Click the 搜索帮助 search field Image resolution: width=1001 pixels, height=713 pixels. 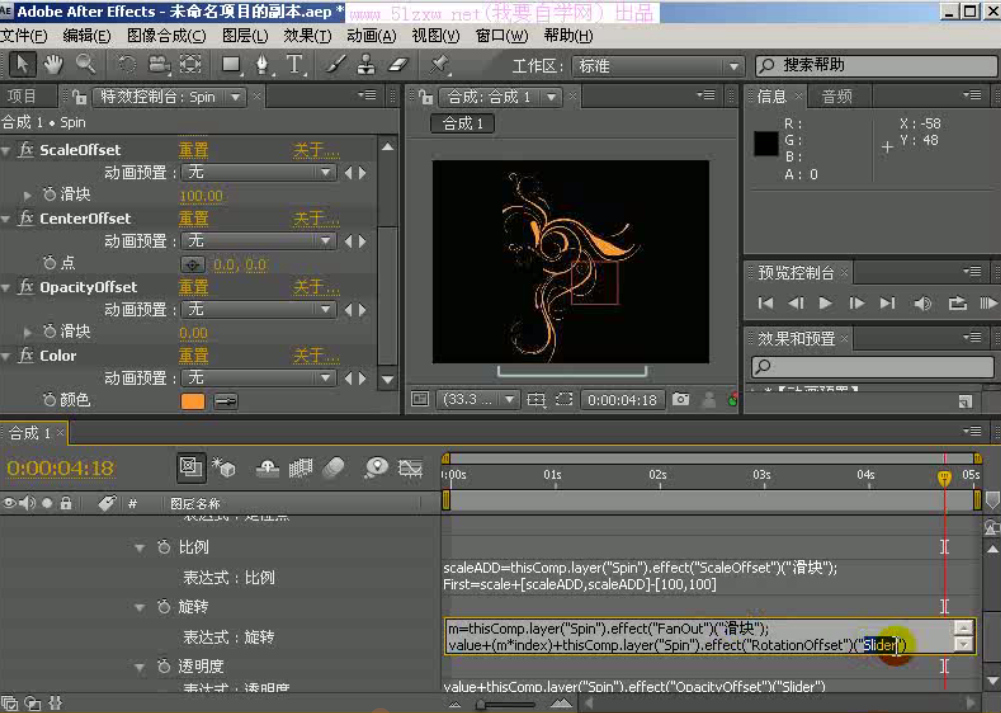pyautogui.click(x=877, y=65)
